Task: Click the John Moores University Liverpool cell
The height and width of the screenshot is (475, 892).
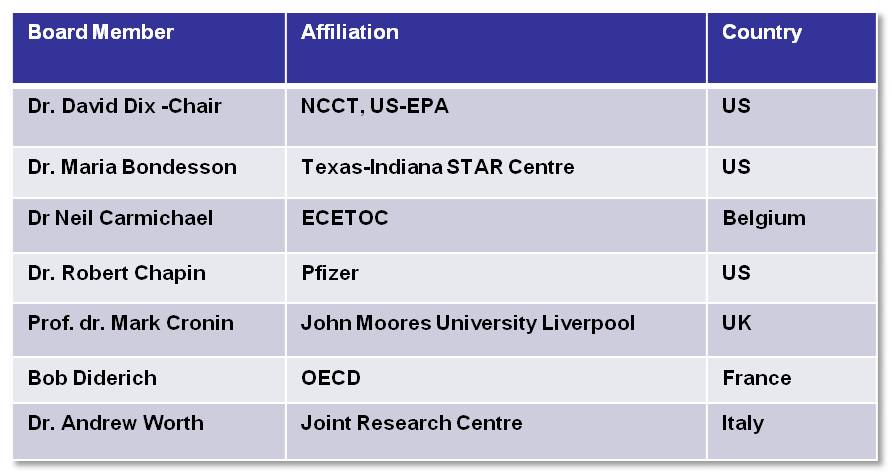Action: (468, 323)
